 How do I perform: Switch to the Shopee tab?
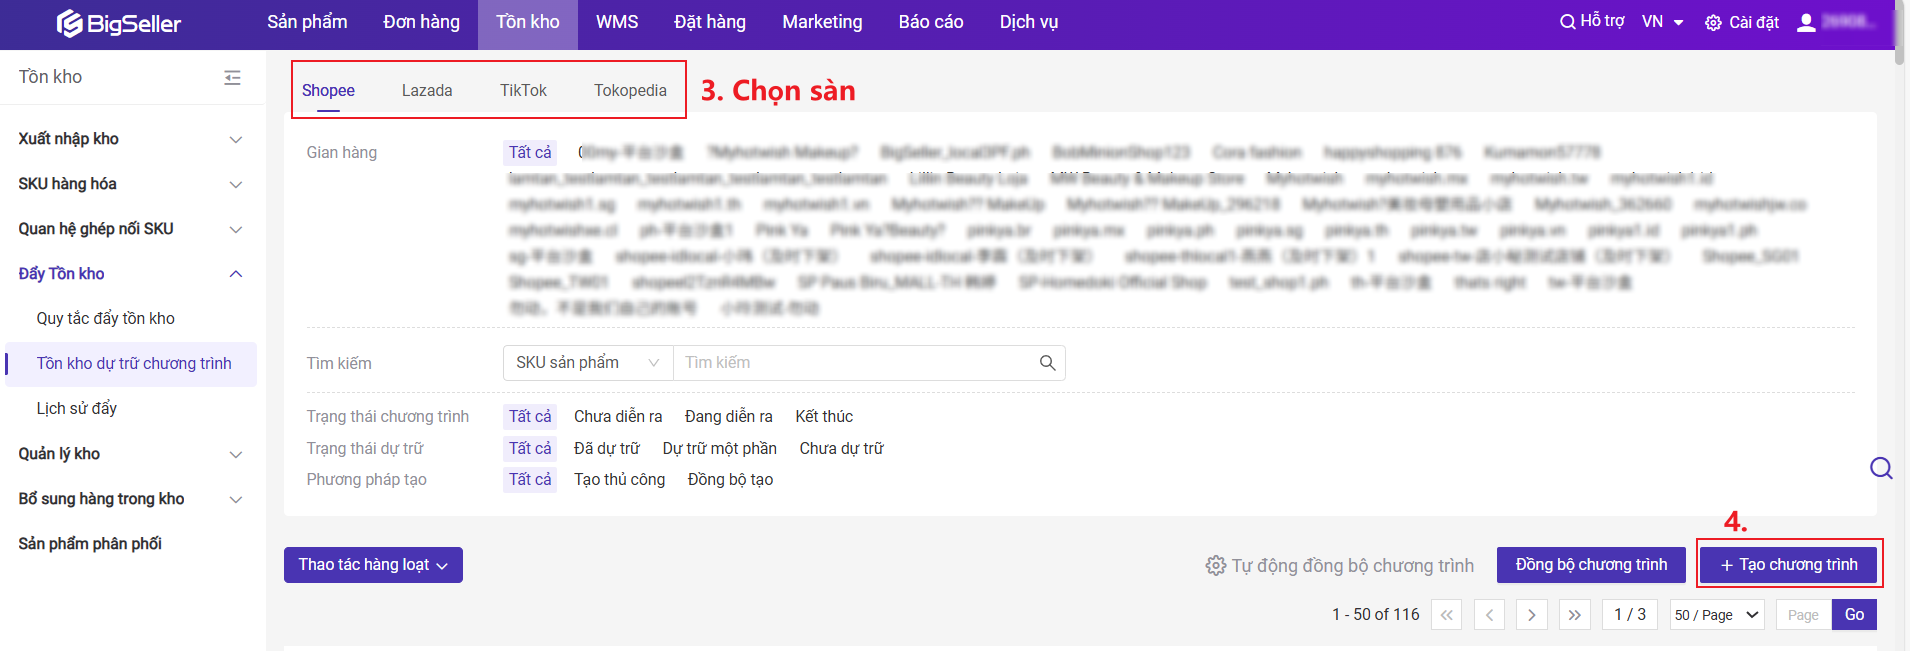click(328, 90)
